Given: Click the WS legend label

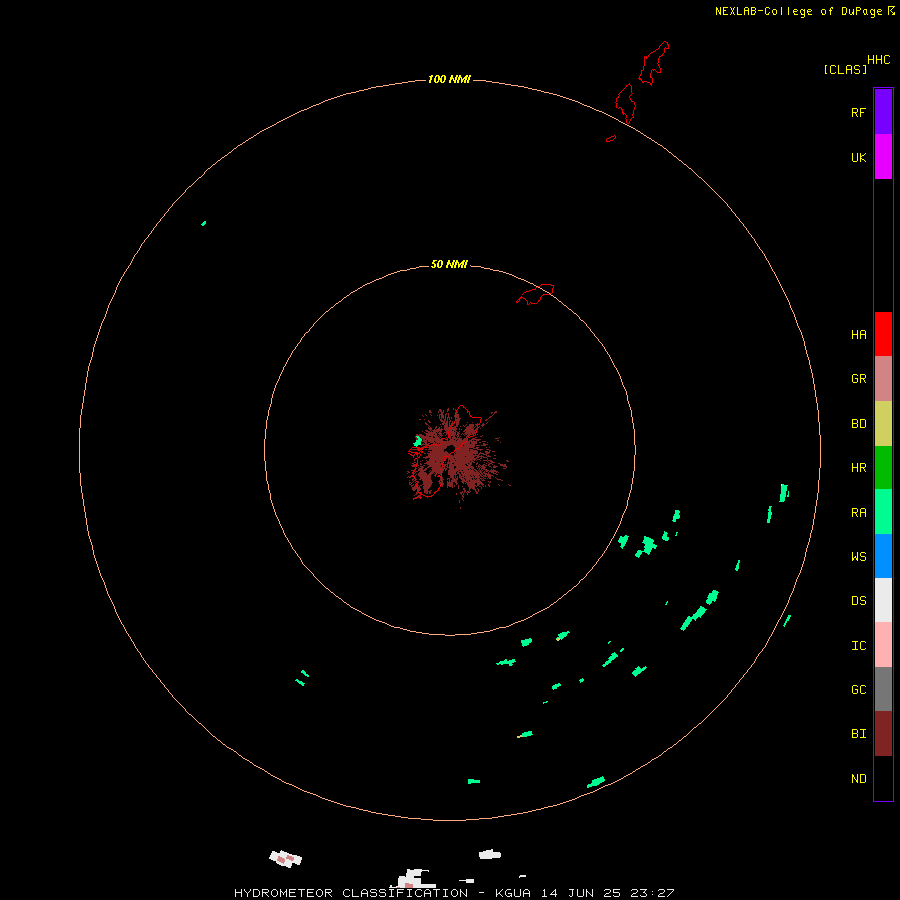Looking at the screenshot, I should [x=858, y=556].
